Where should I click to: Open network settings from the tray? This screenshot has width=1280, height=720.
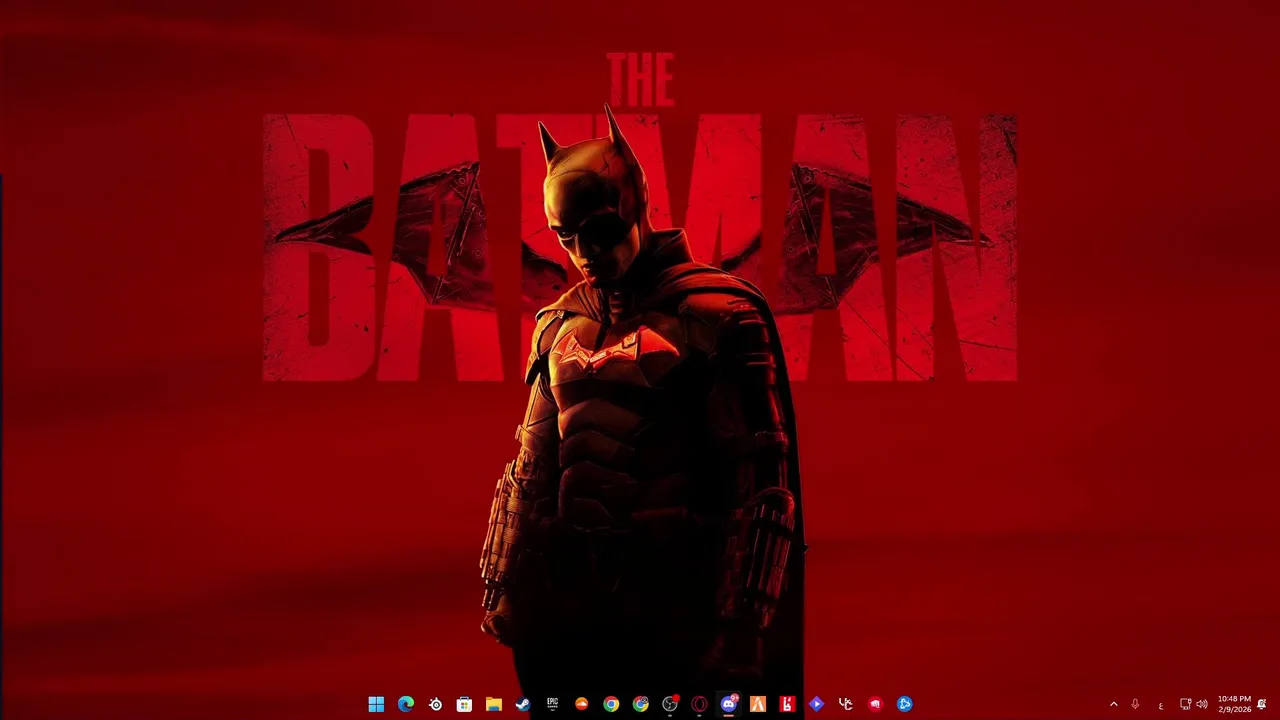coord(1185,704)
